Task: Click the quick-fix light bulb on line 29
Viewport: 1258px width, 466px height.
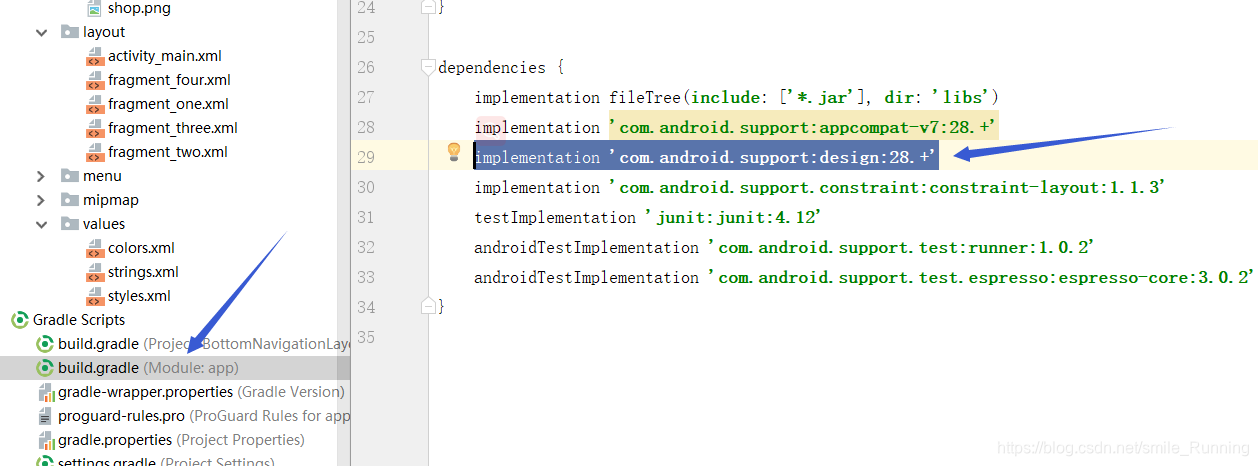Action: pyautogui.click(x=453, y=152)
